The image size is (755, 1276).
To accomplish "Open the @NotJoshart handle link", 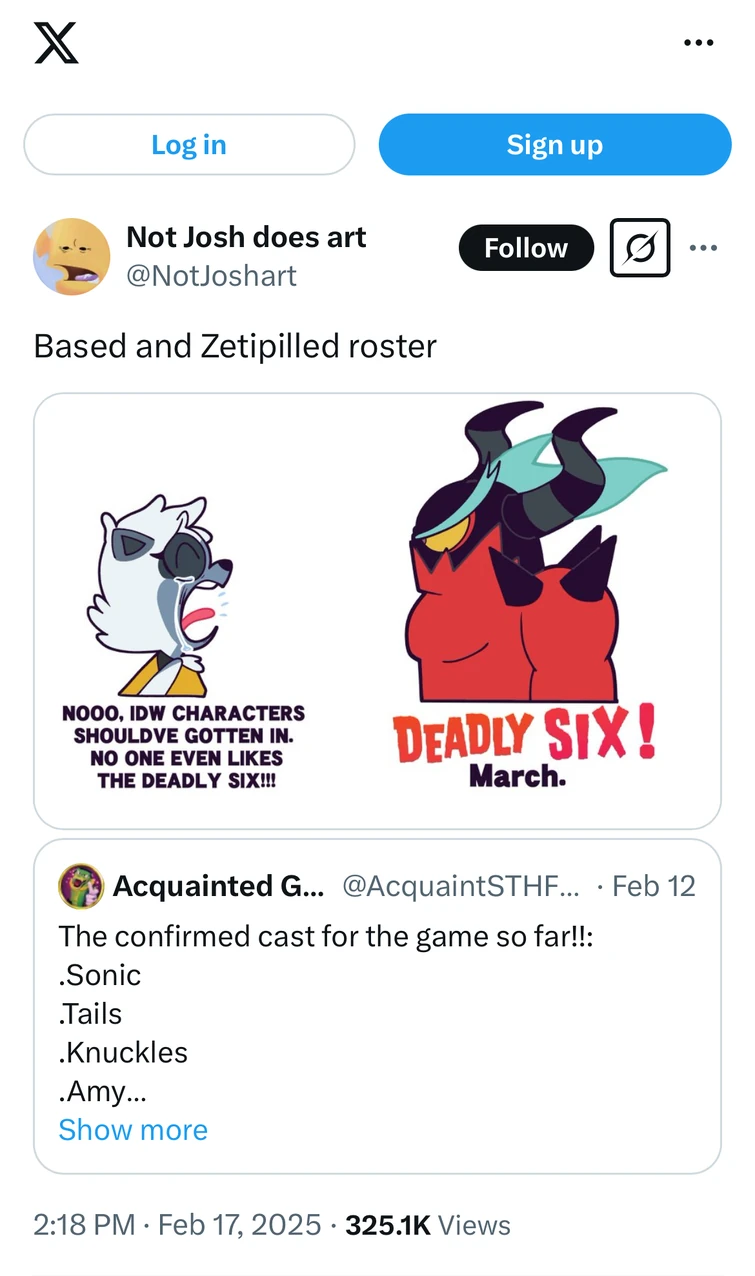I will [215, 276].
